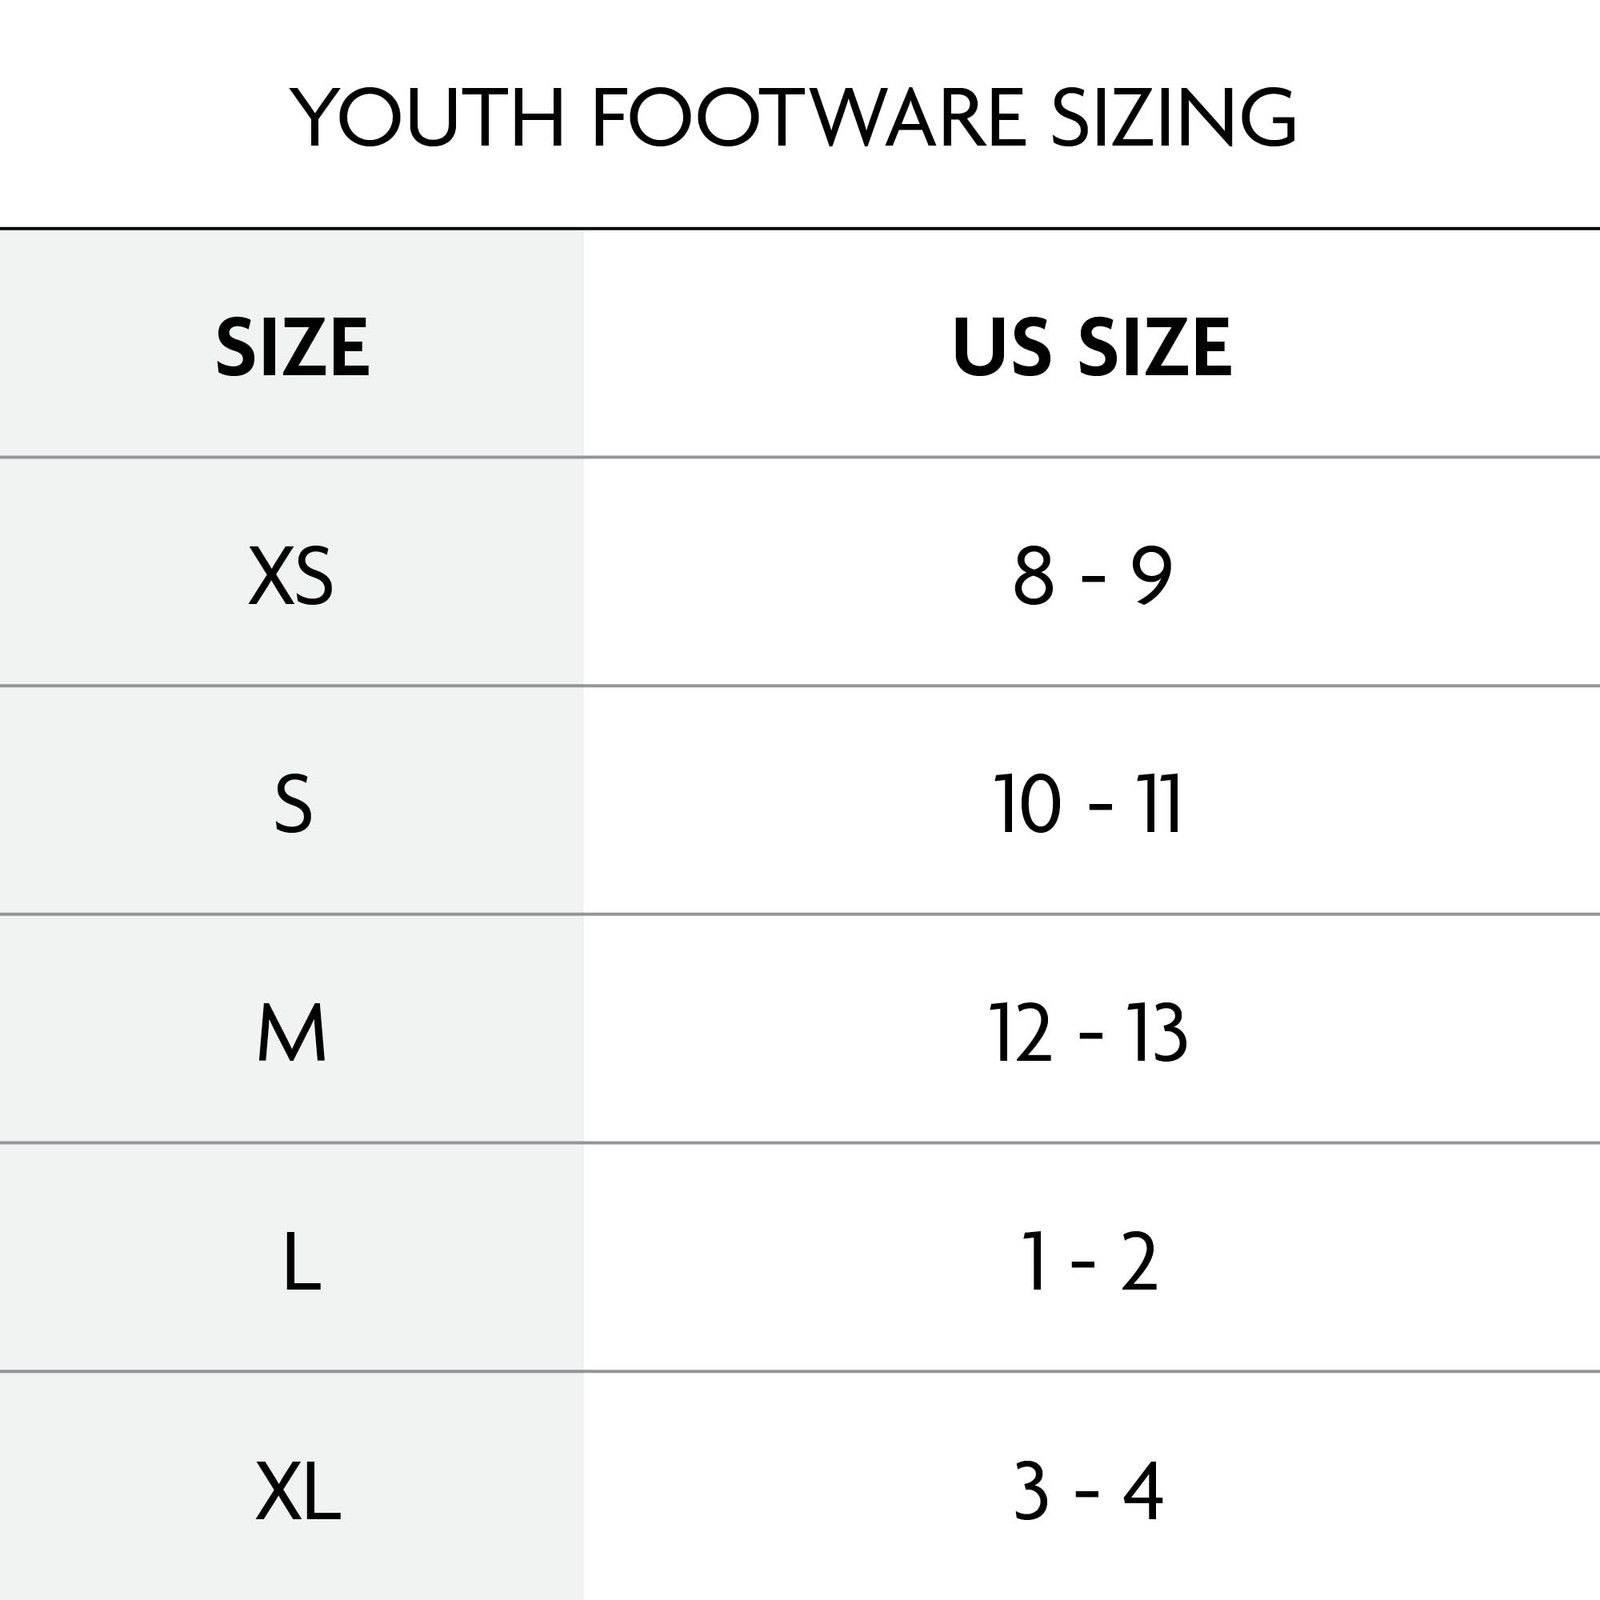1600x1600 pixels.
Task: Click the number 10 in the S row
Action: 1027,805
